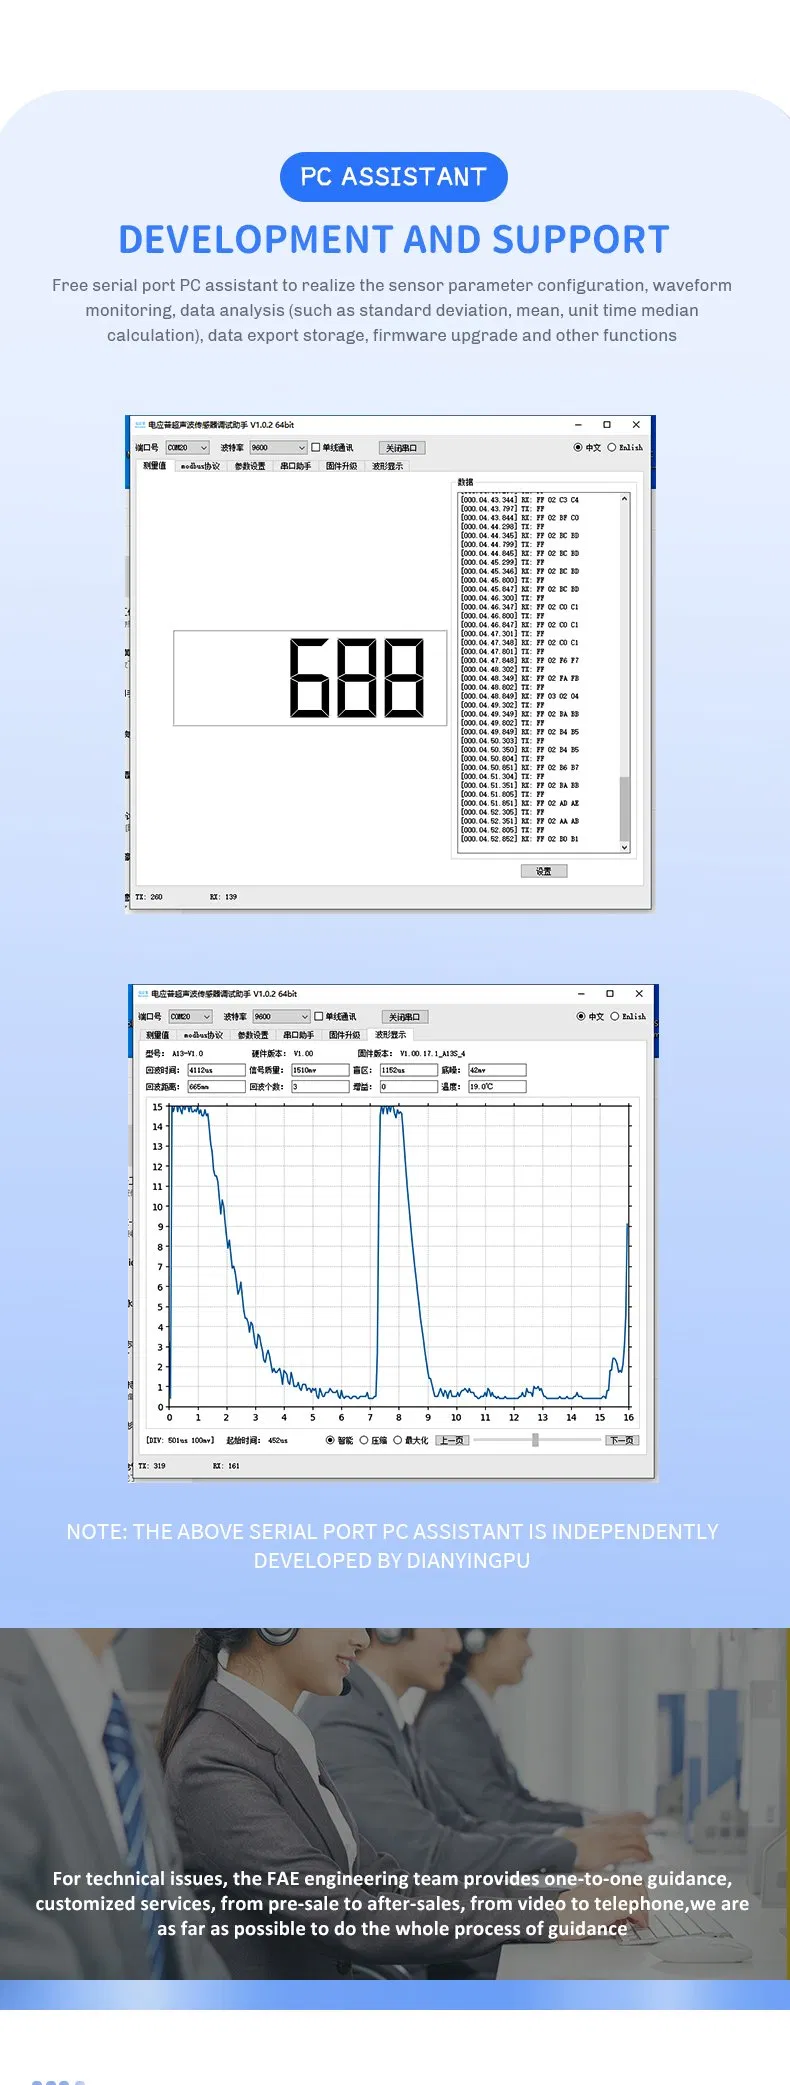This screenshot has width=790, height=2085.
Task: Click the app logo icon in the 688 measurement window title bar
Action: [141, 425]
